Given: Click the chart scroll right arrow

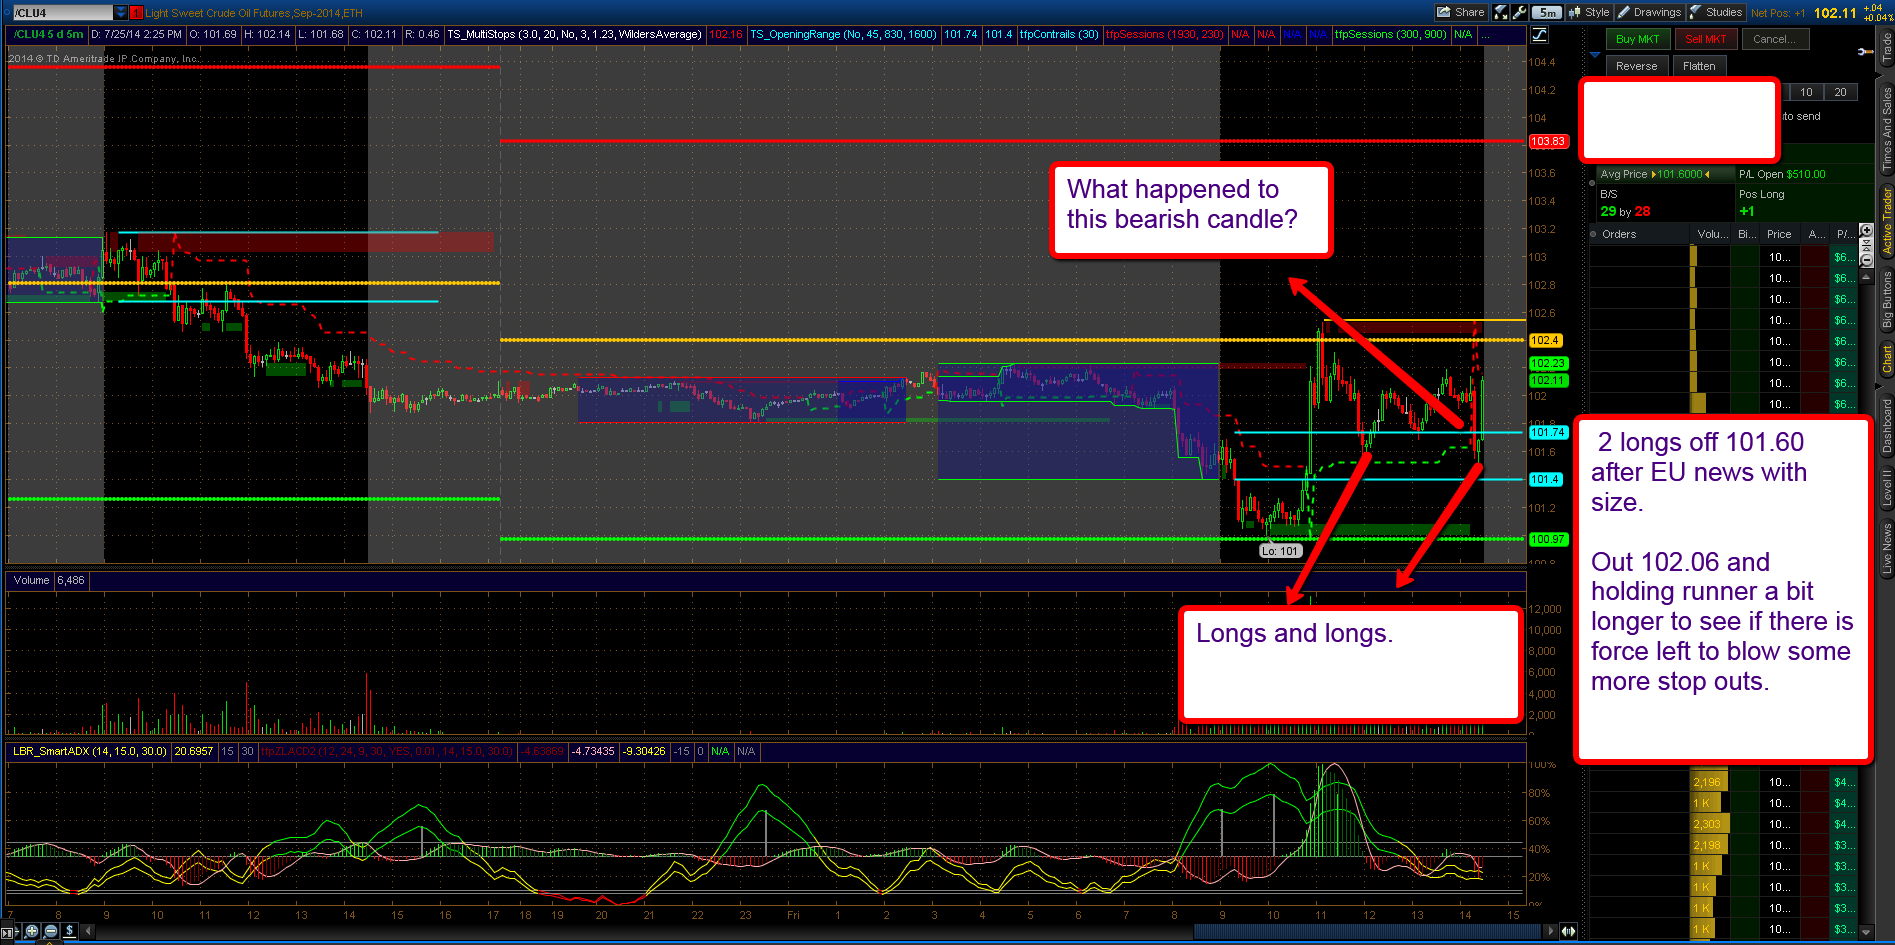Looking at the screenshot, I should pos(1551,931).
